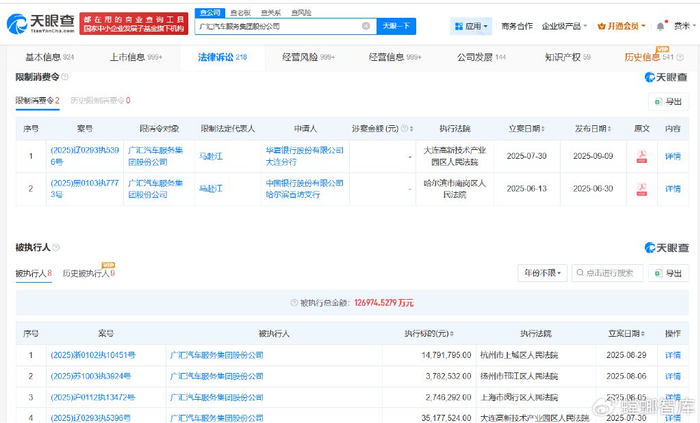Open PDF original for row 2 dated 2025-06-30
The height and width of the screenshot is (423, 700).
(642, 189)
